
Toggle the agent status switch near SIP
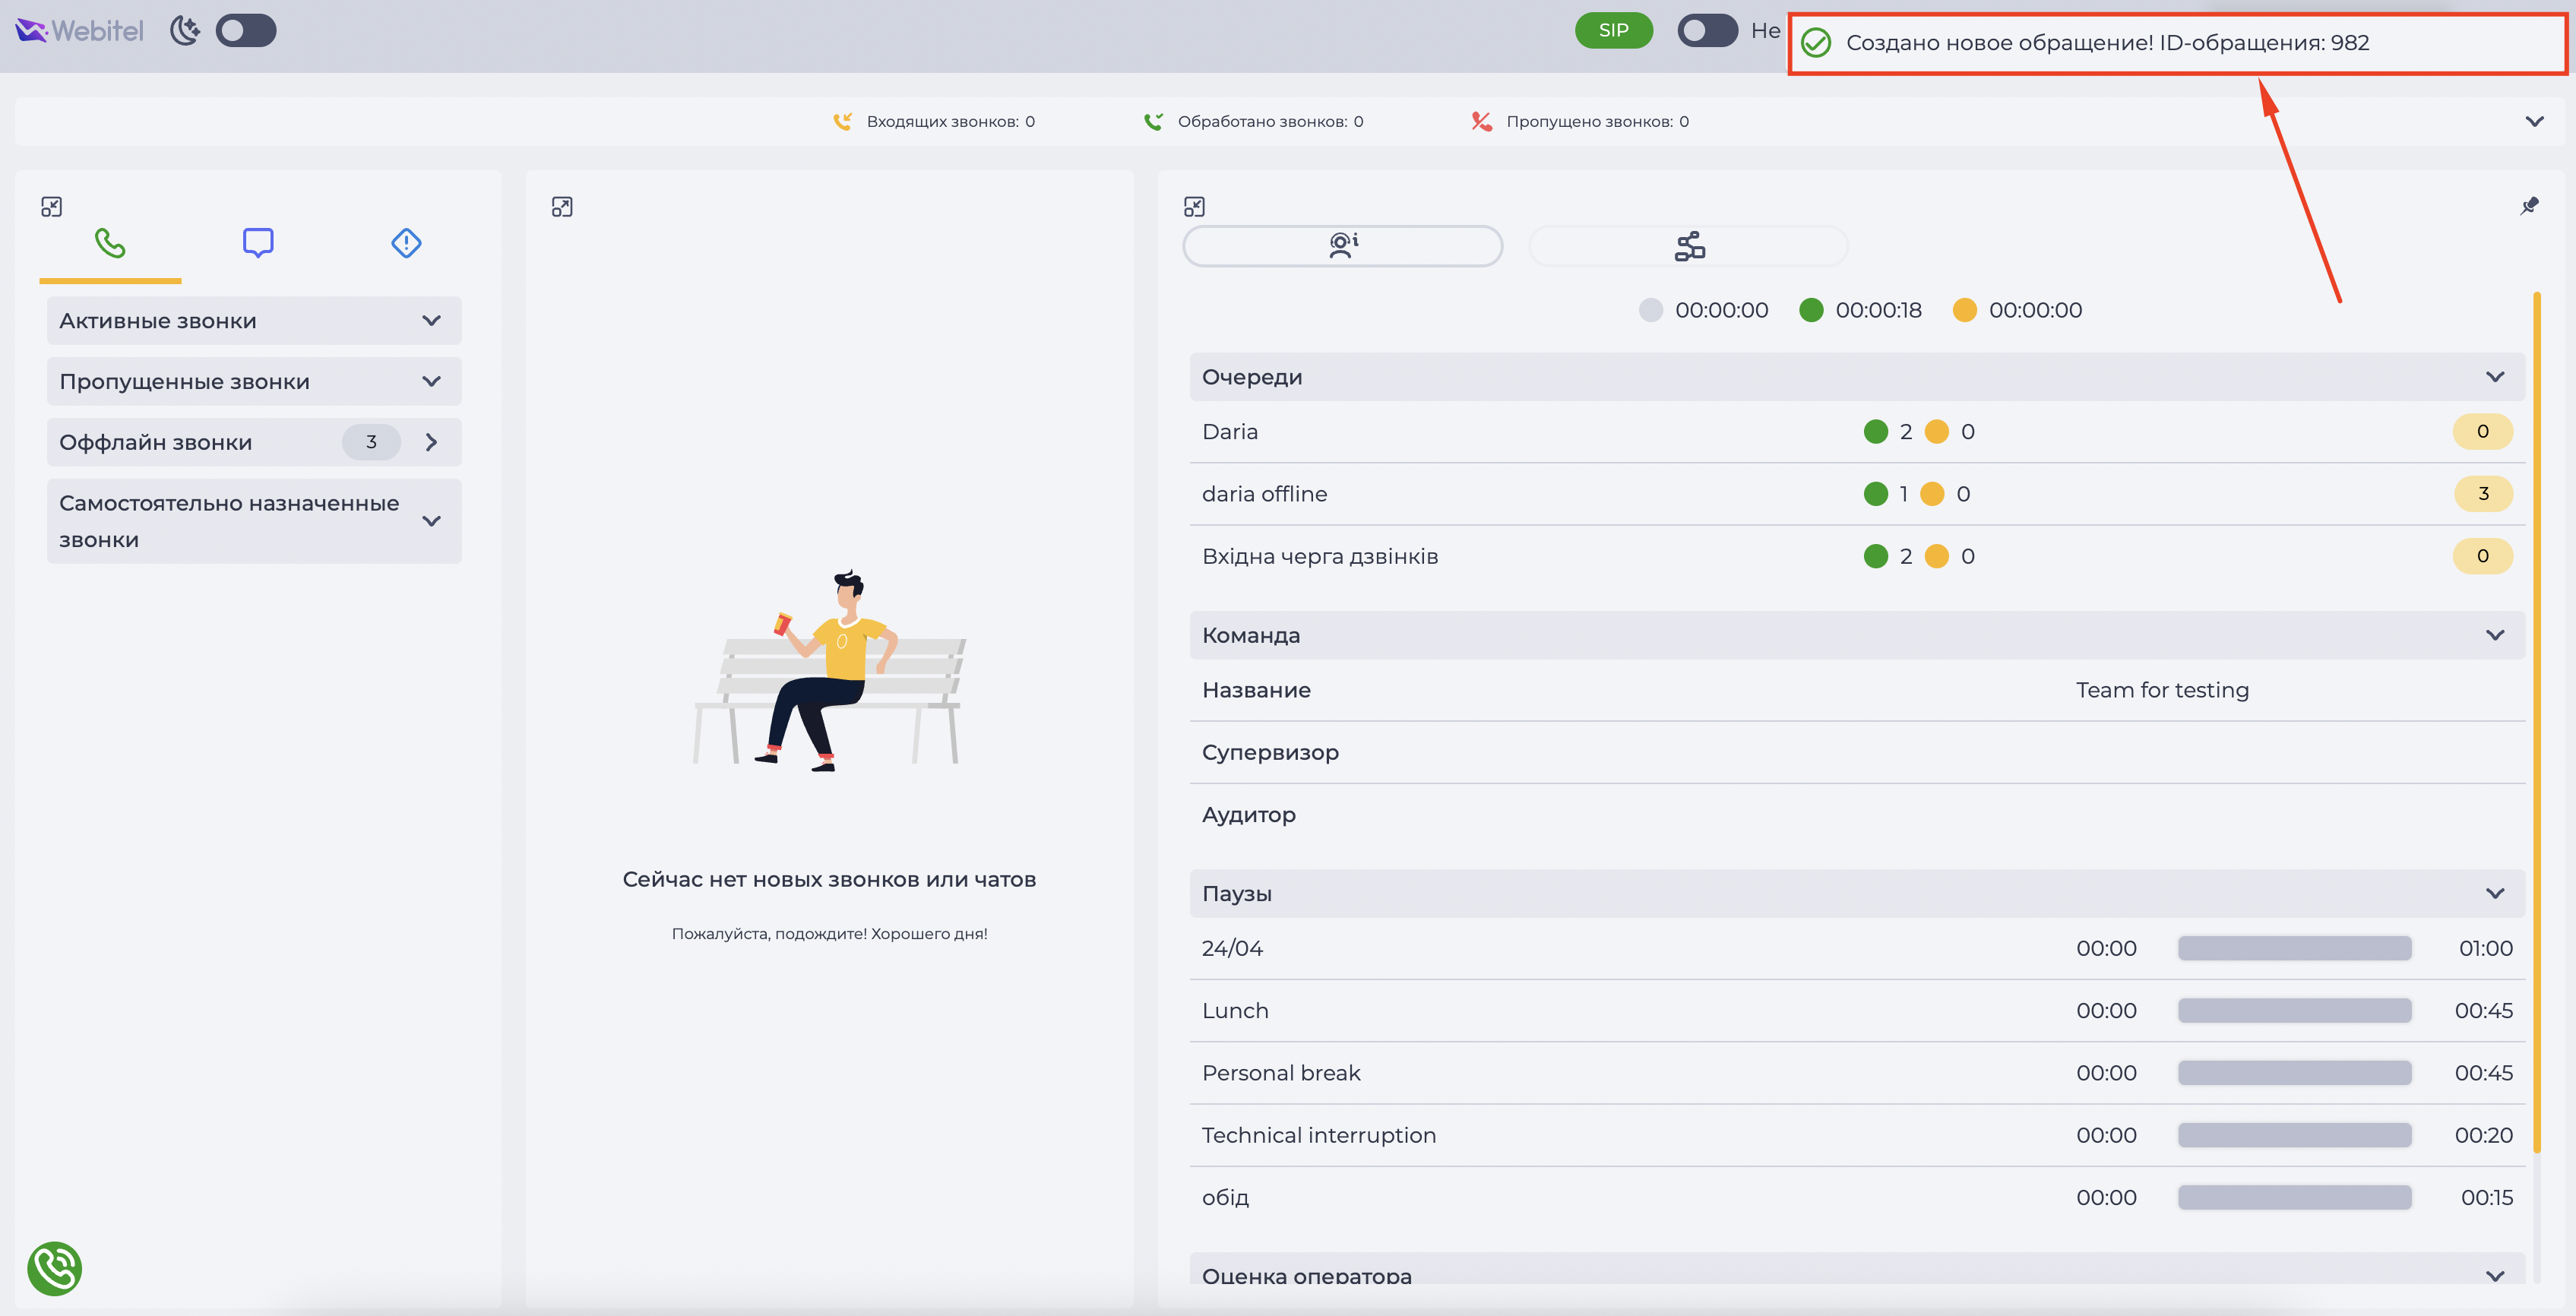1707,30
